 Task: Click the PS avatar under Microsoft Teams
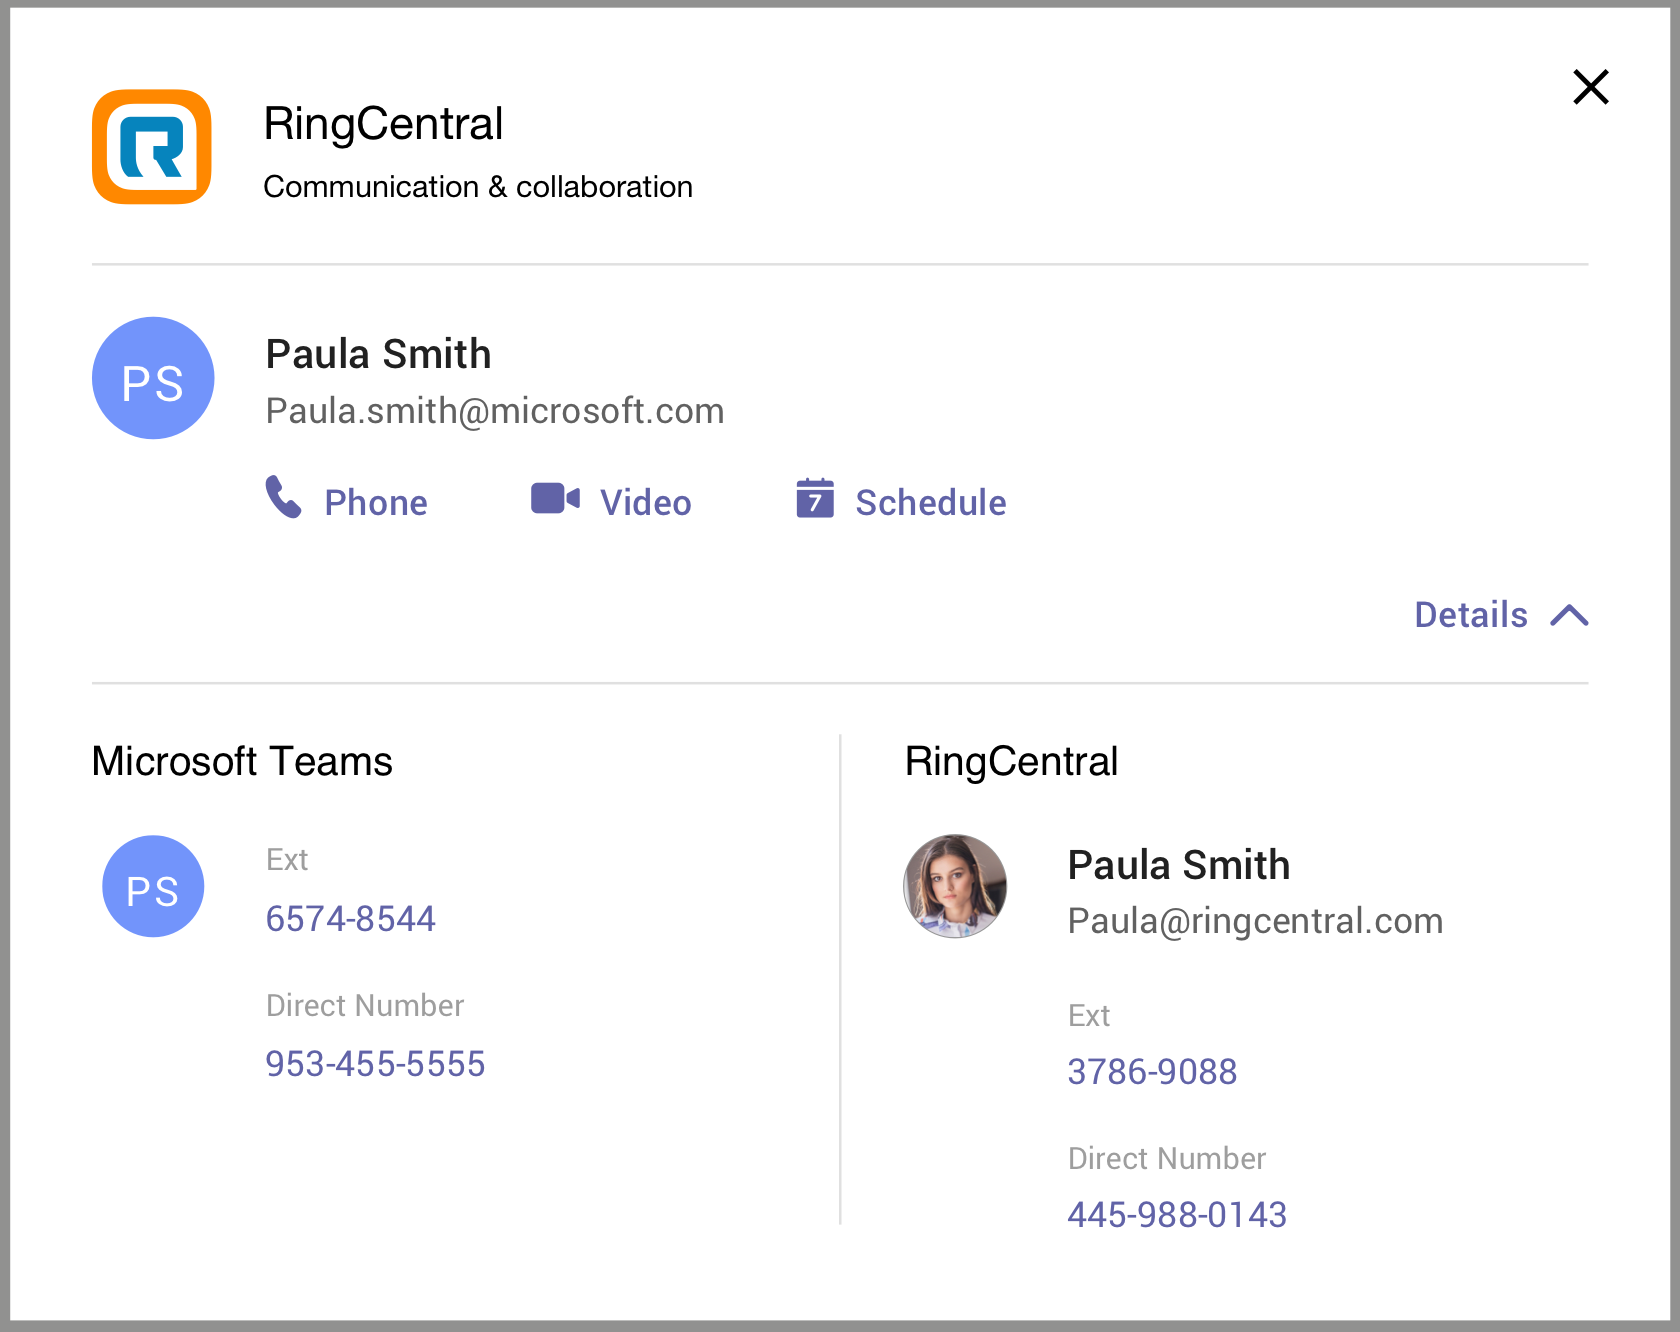153,886
